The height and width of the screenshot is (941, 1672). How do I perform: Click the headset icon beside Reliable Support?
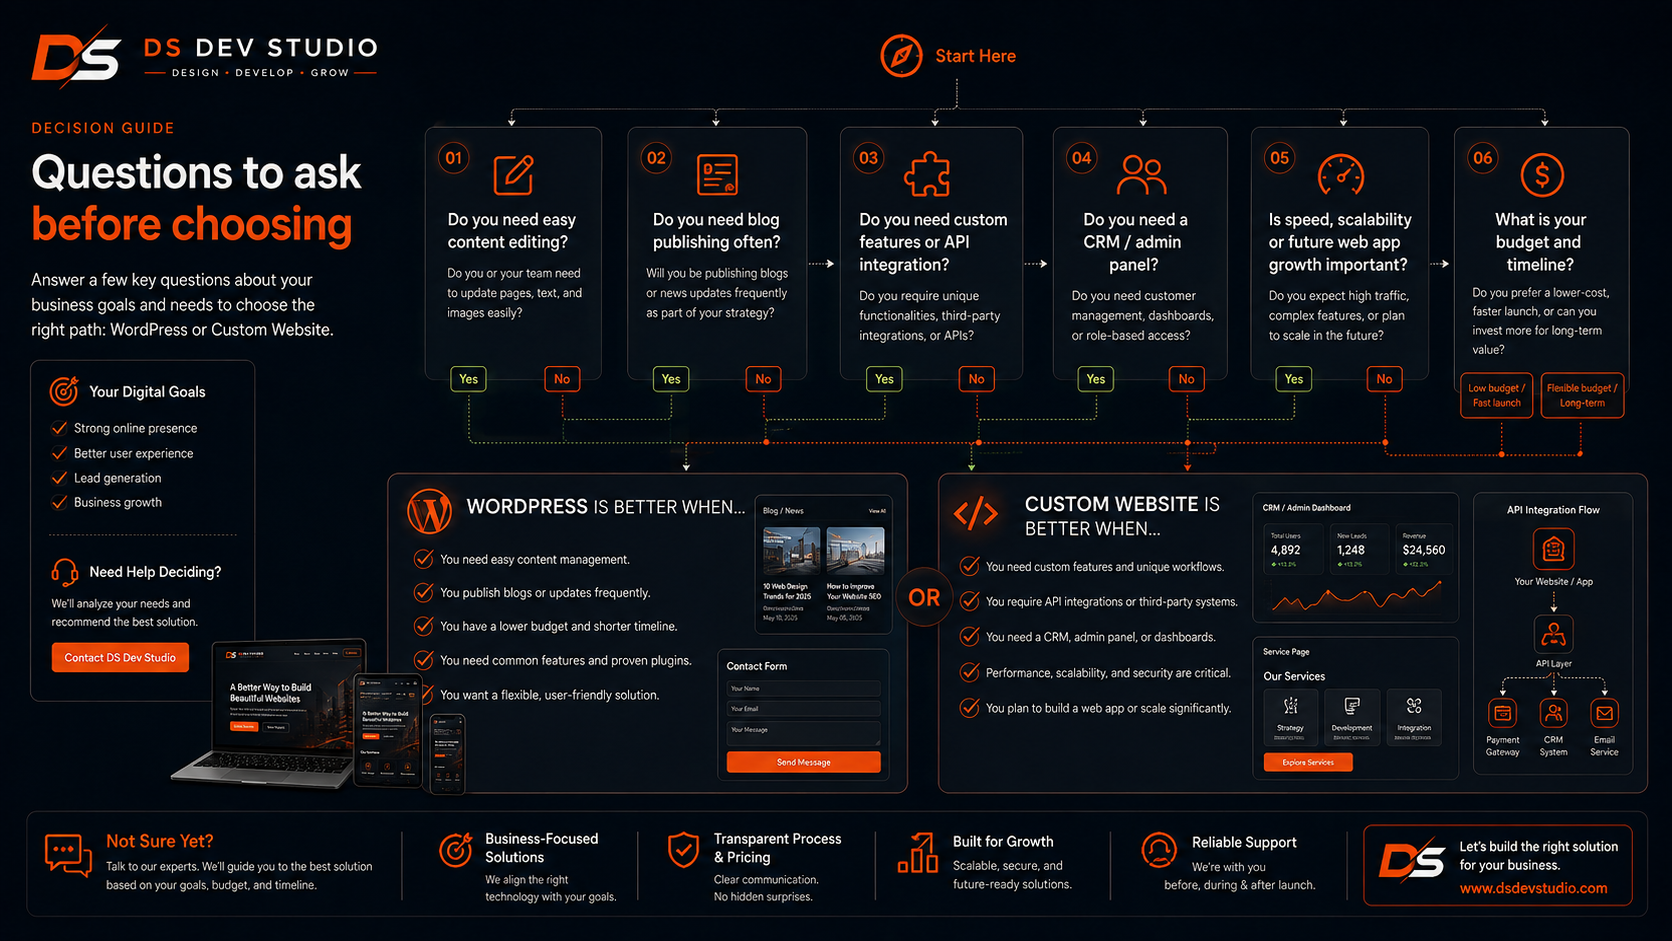coord(1159,851)
